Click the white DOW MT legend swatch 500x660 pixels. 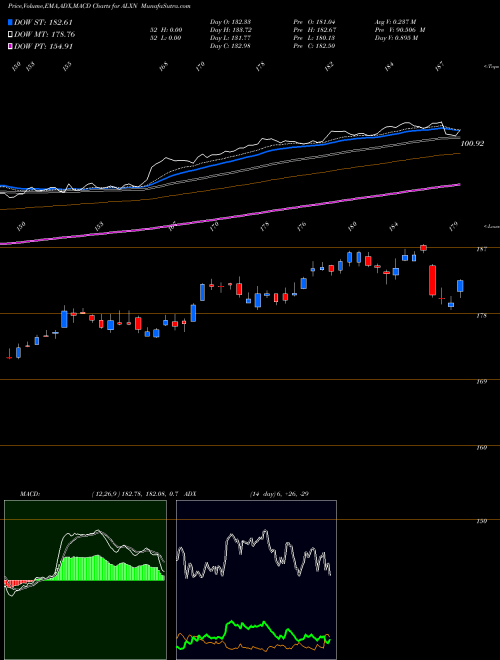[10, 34]
